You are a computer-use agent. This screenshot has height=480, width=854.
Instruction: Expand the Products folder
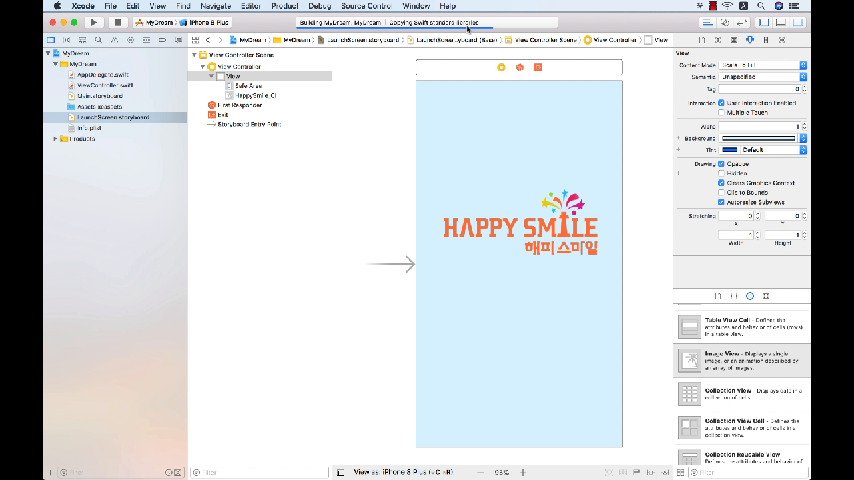click(56, 139)
